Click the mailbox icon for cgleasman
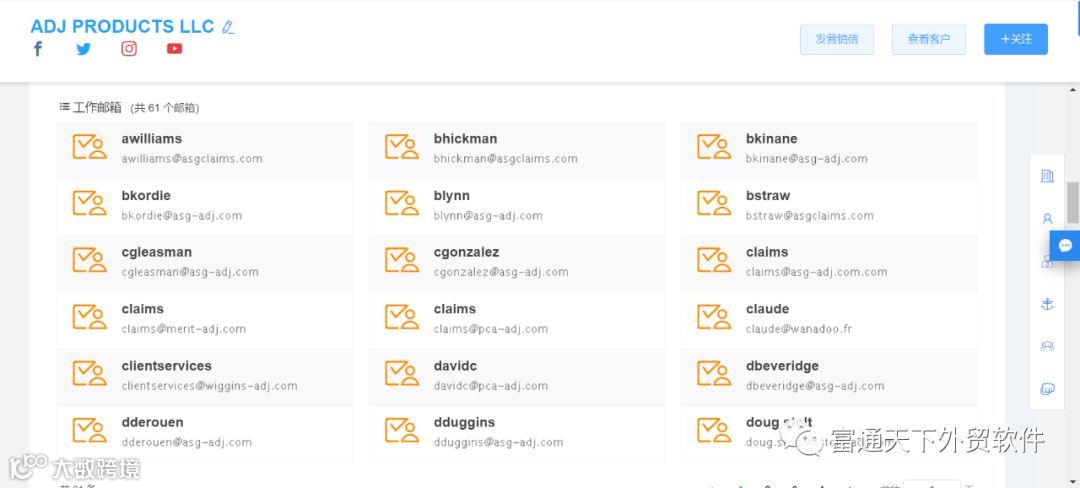 90,261
